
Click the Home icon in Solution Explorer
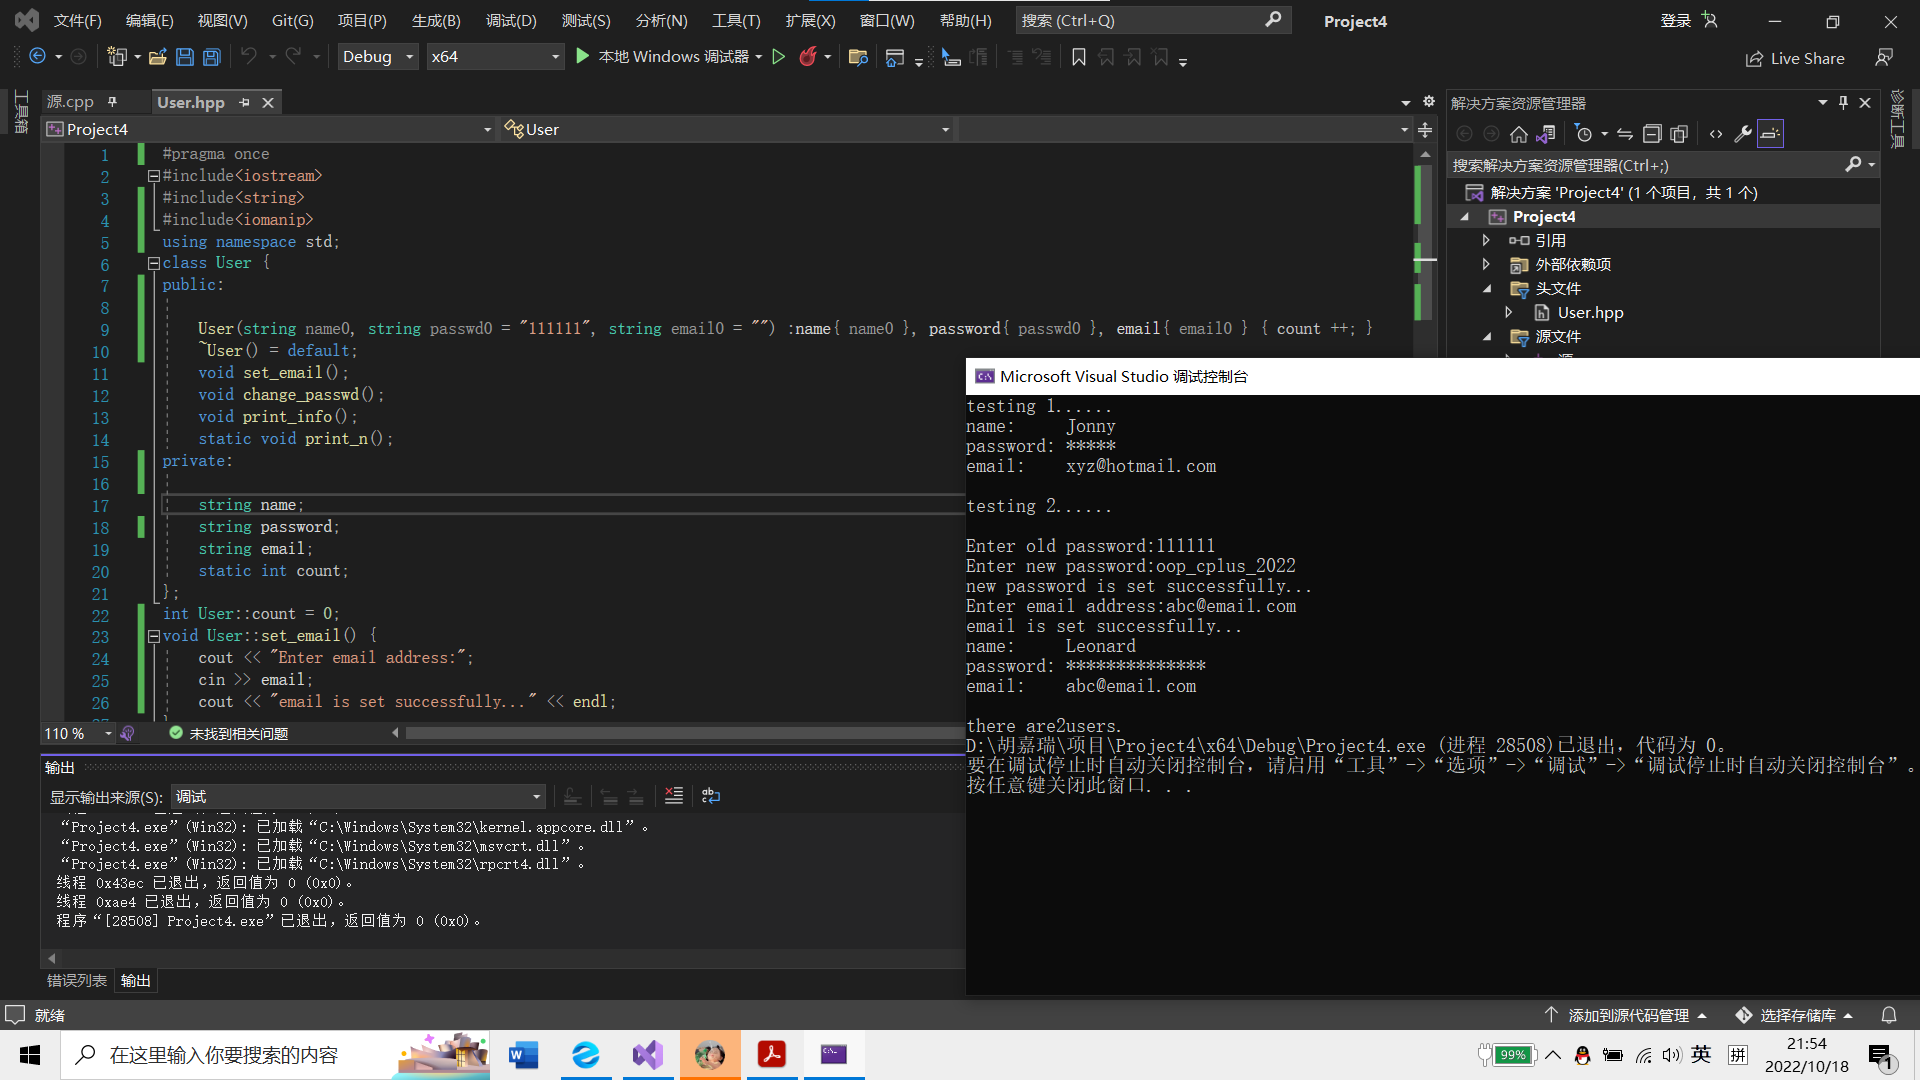1518,134
